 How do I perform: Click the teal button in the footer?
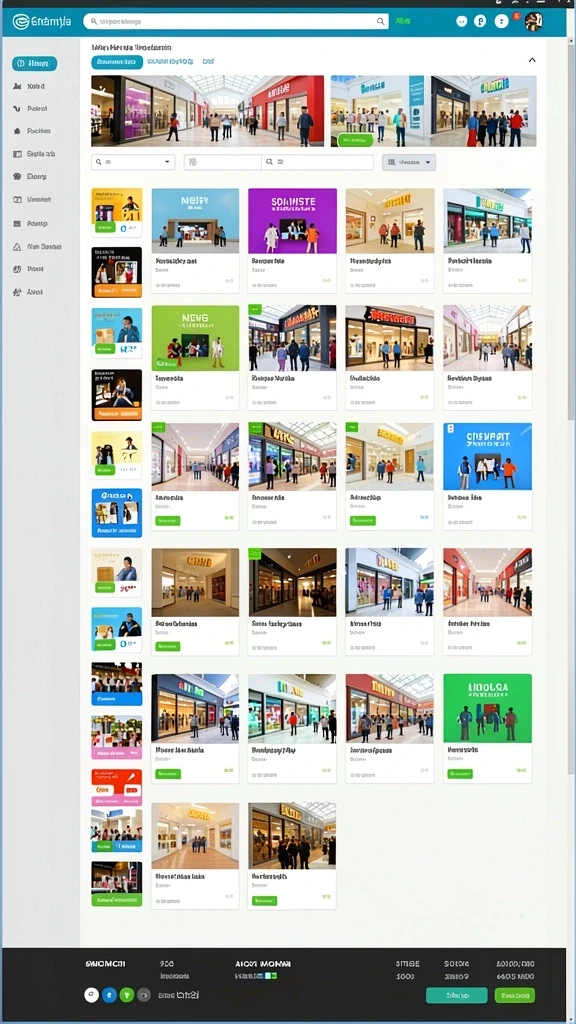(456, 995)
